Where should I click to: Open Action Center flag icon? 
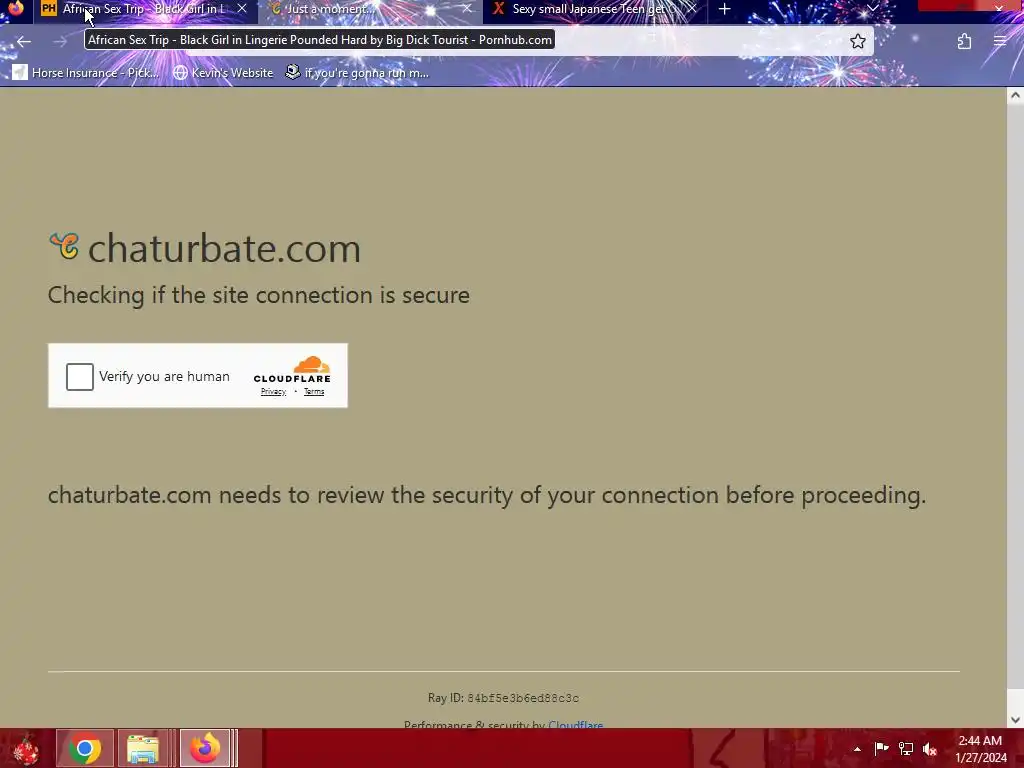pyautogui.click(x=881, y=748)
